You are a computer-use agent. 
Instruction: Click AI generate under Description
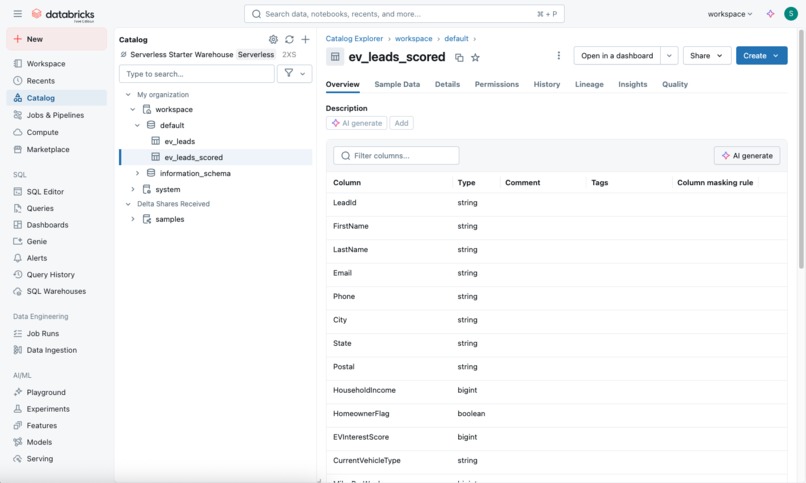pos(357,123)
